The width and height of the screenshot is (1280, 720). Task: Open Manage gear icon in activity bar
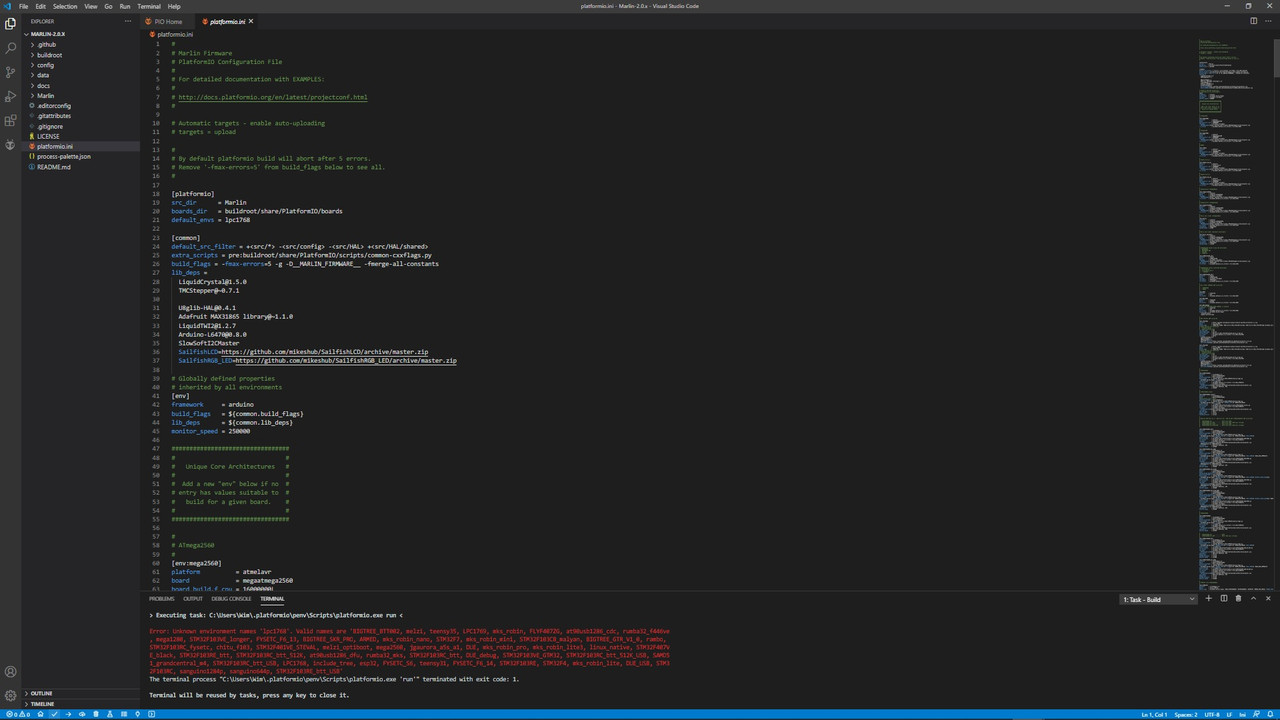click(11, 695)
